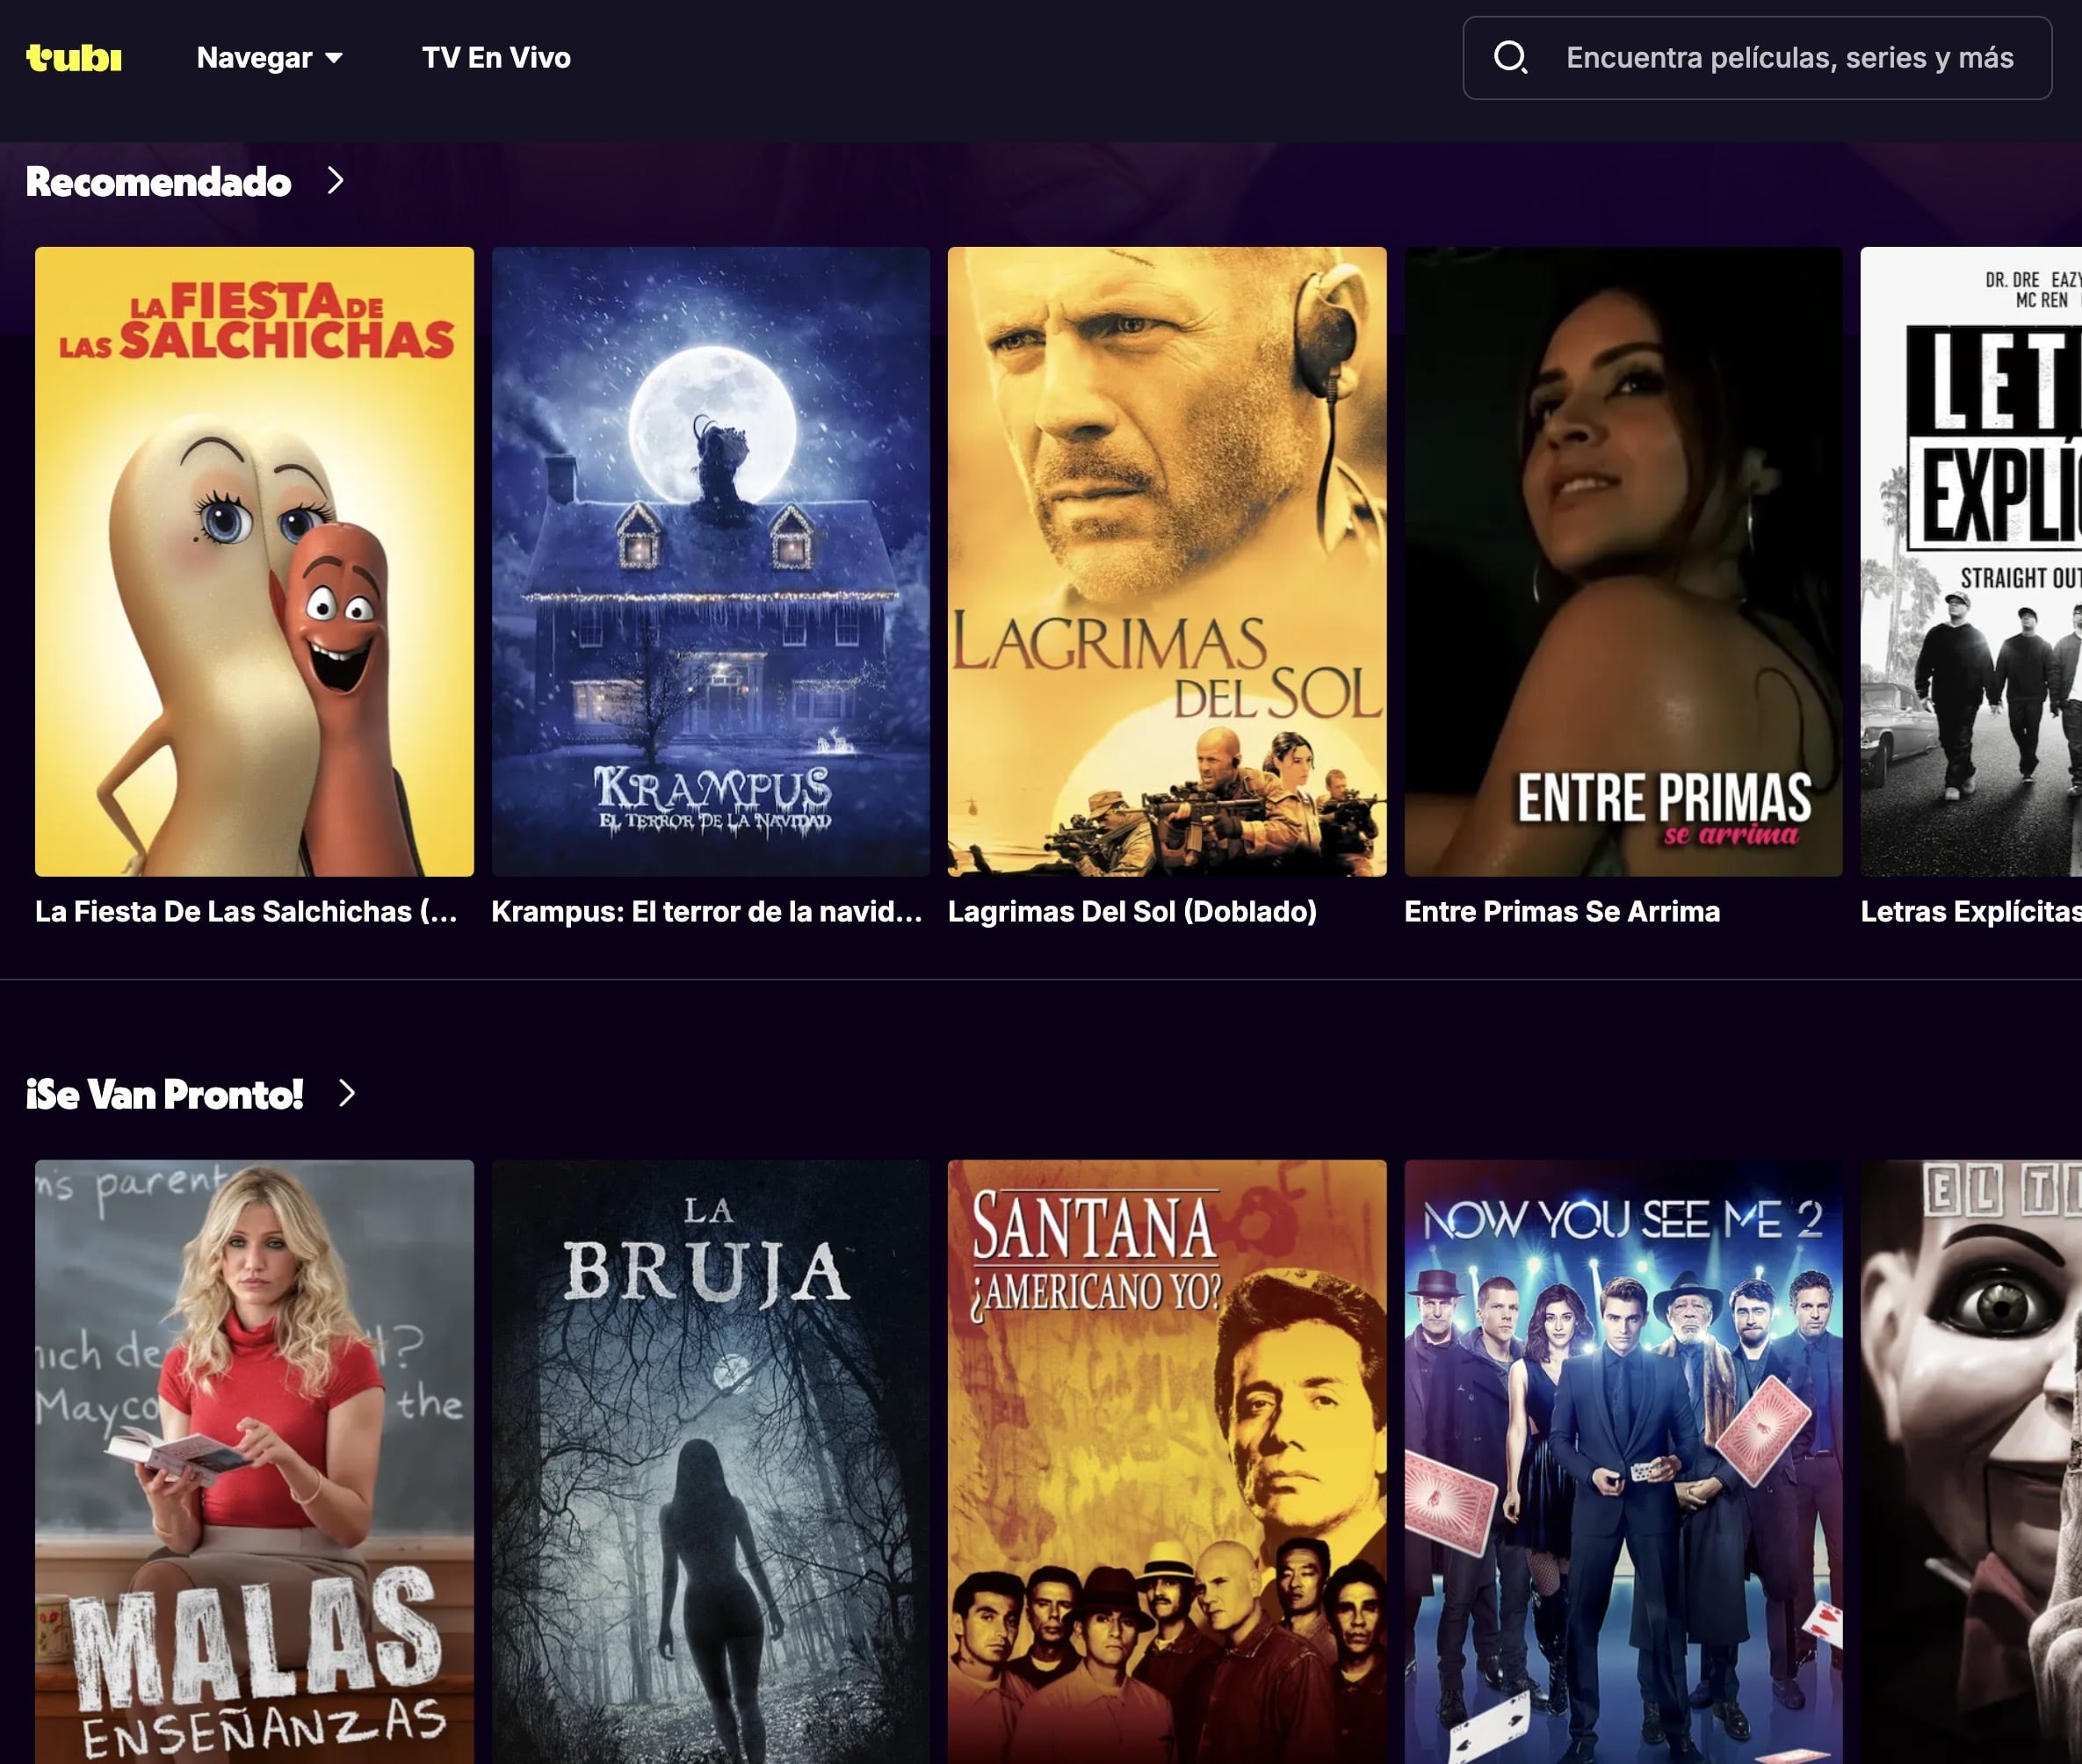Select the Krampus movie poster
The height and width of the screenshot is (1764, 2082).
click(x=710, y=561)
